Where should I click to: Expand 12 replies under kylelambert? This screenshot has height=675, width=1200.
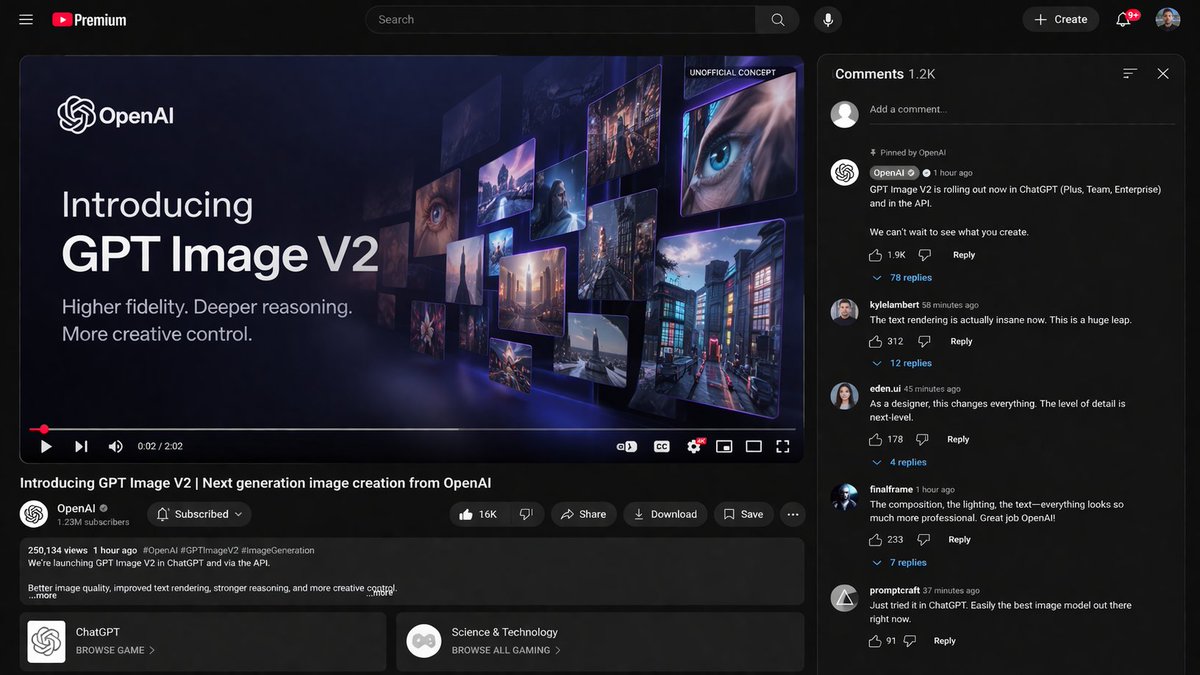[x=902, y=363]
